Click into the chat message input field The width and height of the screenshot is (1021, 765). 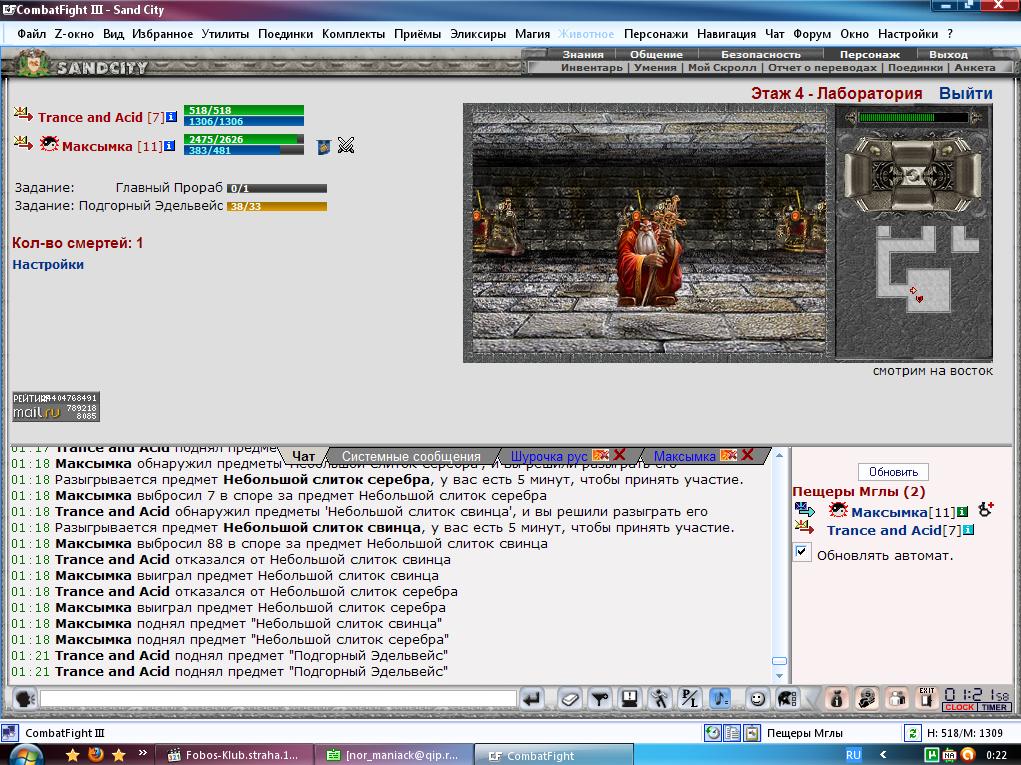tap(278, 699)
